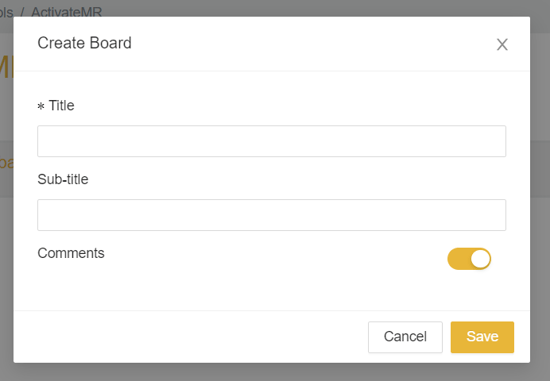Focus the Sub-title text box
This screenshot has height=381, width=550.
(x=271, y=215)
